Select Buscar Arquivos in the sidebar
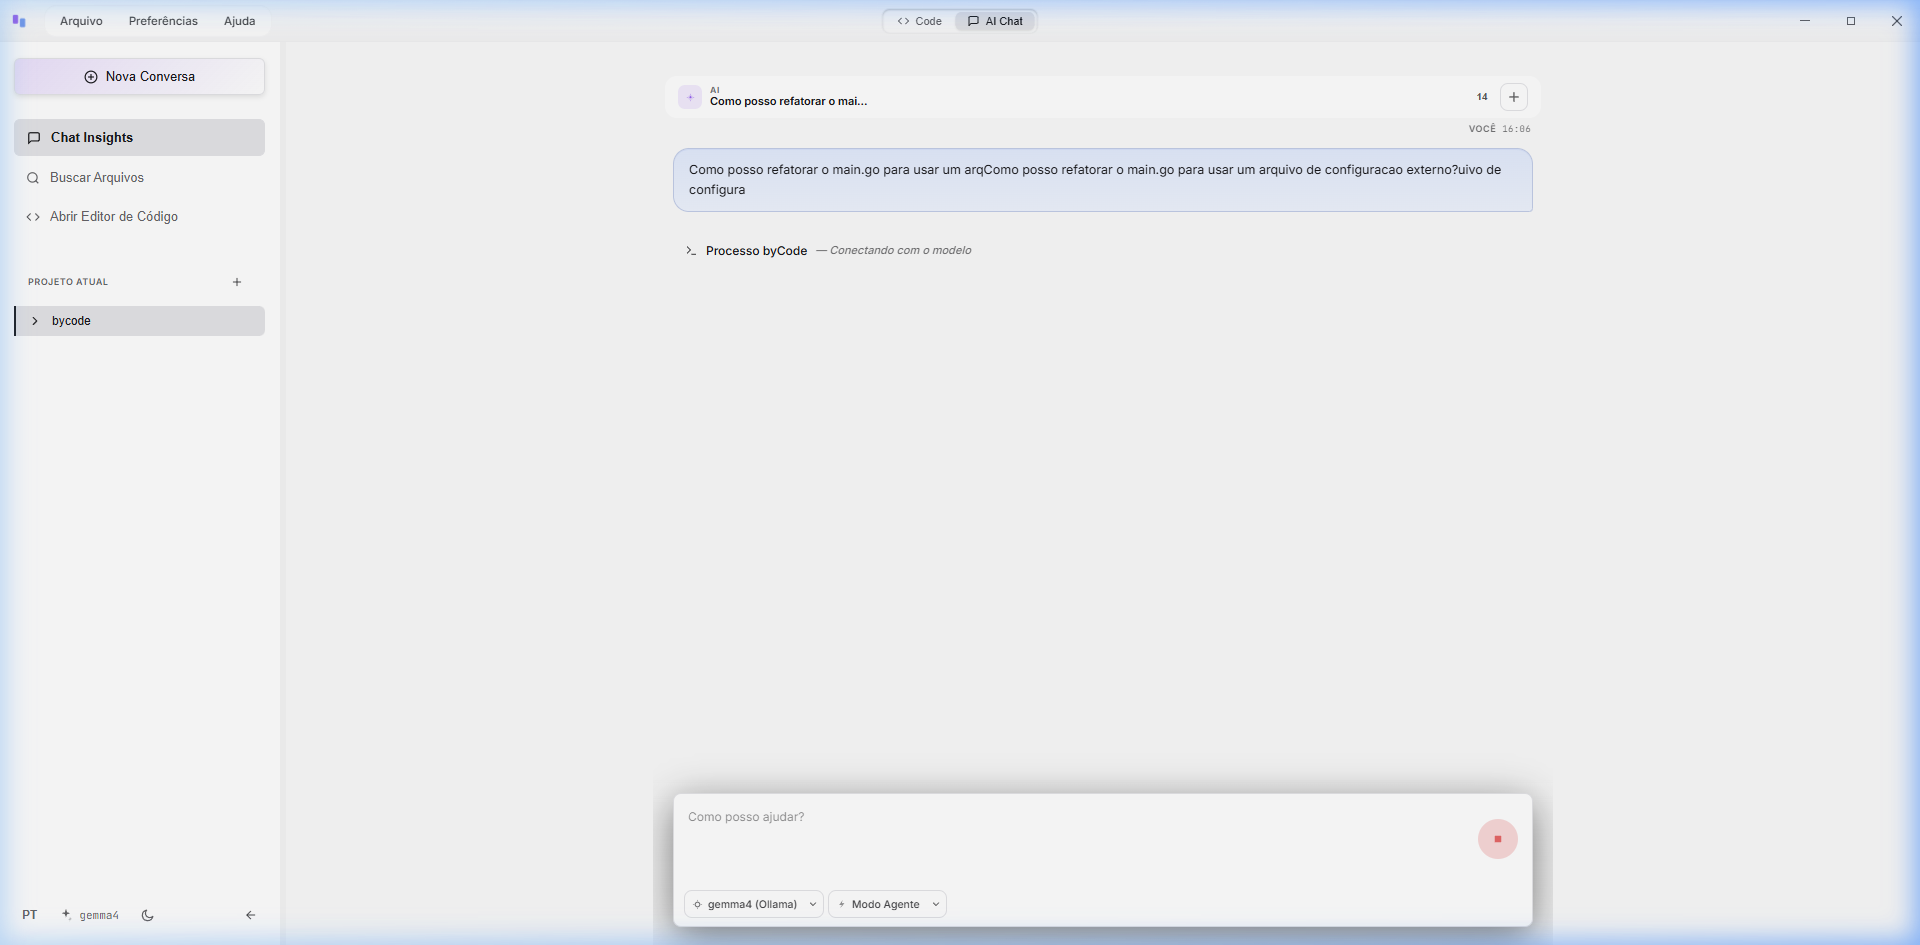Viewport: 1920px width, 945px height. (97, 178)
